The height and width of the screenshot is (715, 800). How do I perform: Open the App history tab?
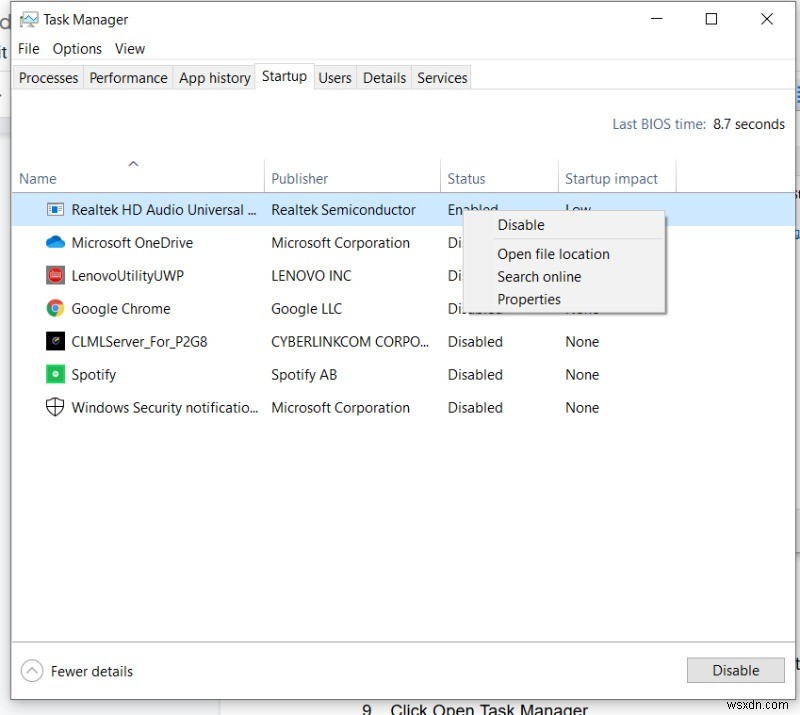coord(214,77)
